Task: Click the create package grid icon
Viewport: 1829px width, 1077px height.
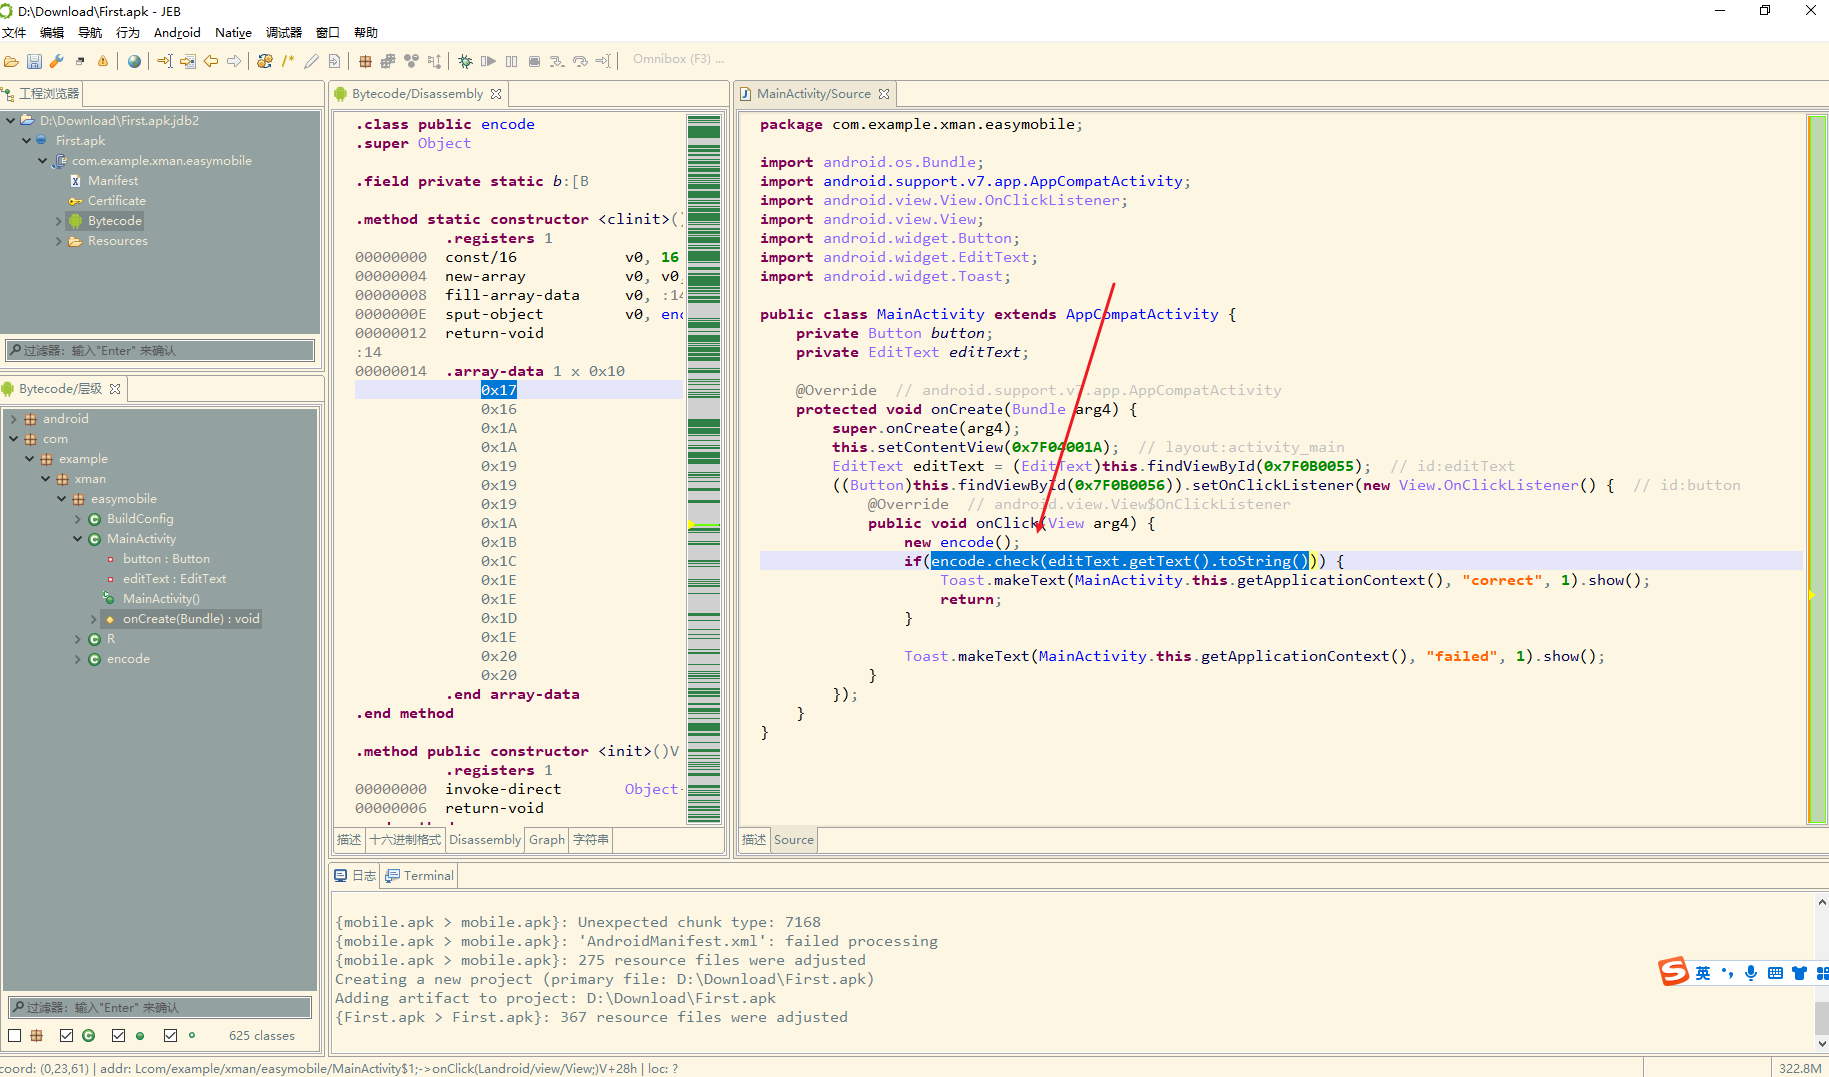Action: point(365,61)
